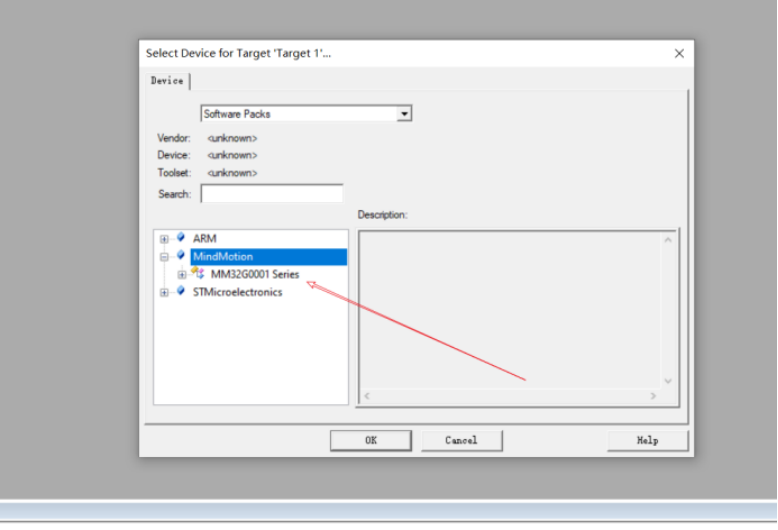This screenshot has height=530, width=778.
Task: Click the ARM vendor icon
Action: [x=180, y=239]
